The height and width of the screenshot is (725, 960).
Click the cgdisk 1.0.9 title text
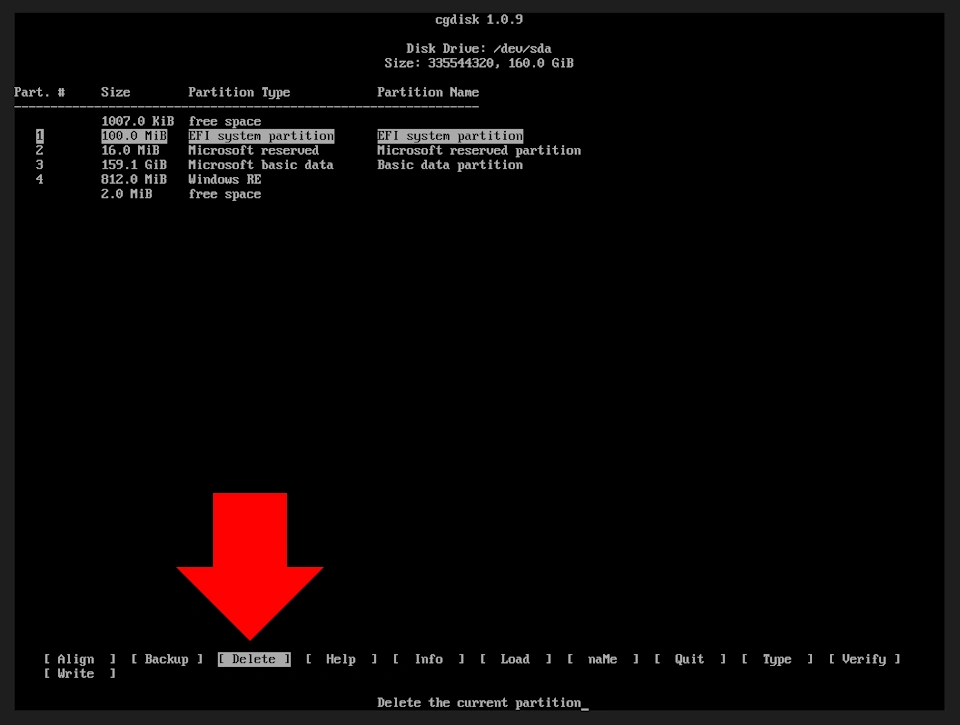[x=479, y=18]
